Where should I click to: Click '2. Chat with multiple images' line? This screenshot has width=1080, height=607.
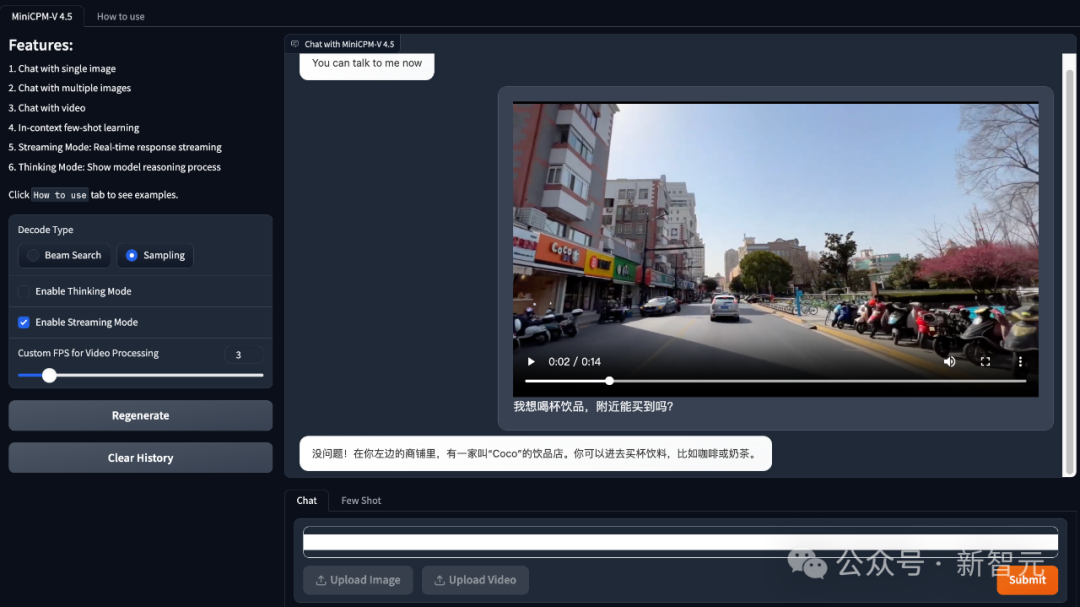[70, 88]
